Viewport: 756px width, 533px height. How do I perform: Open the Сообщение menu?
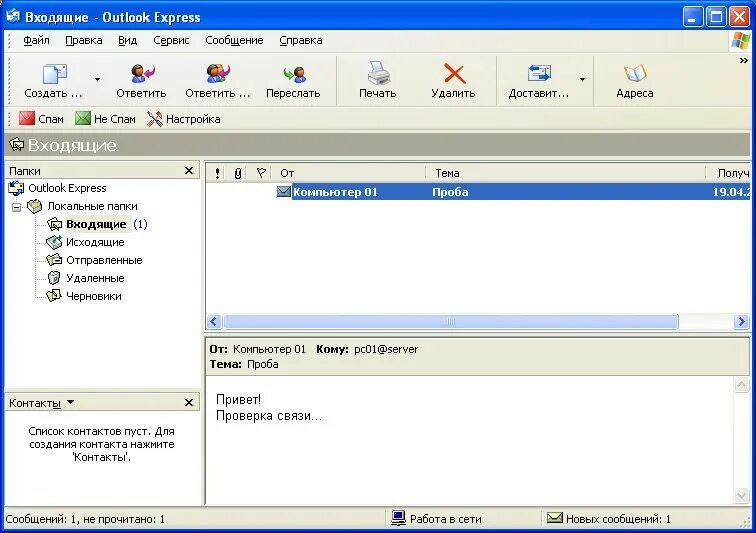coord(234,41)
